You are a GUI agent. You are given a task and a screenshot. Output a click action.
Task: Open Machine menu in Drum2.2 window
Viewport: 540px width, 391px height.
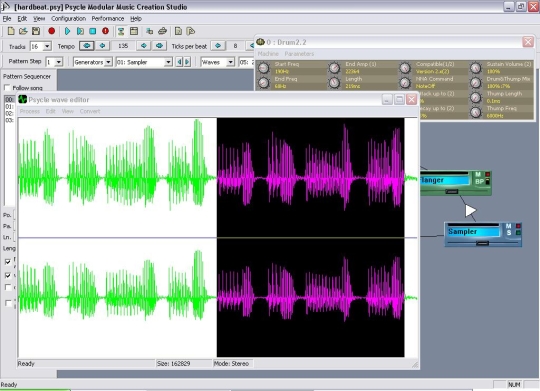pos(268,54)
